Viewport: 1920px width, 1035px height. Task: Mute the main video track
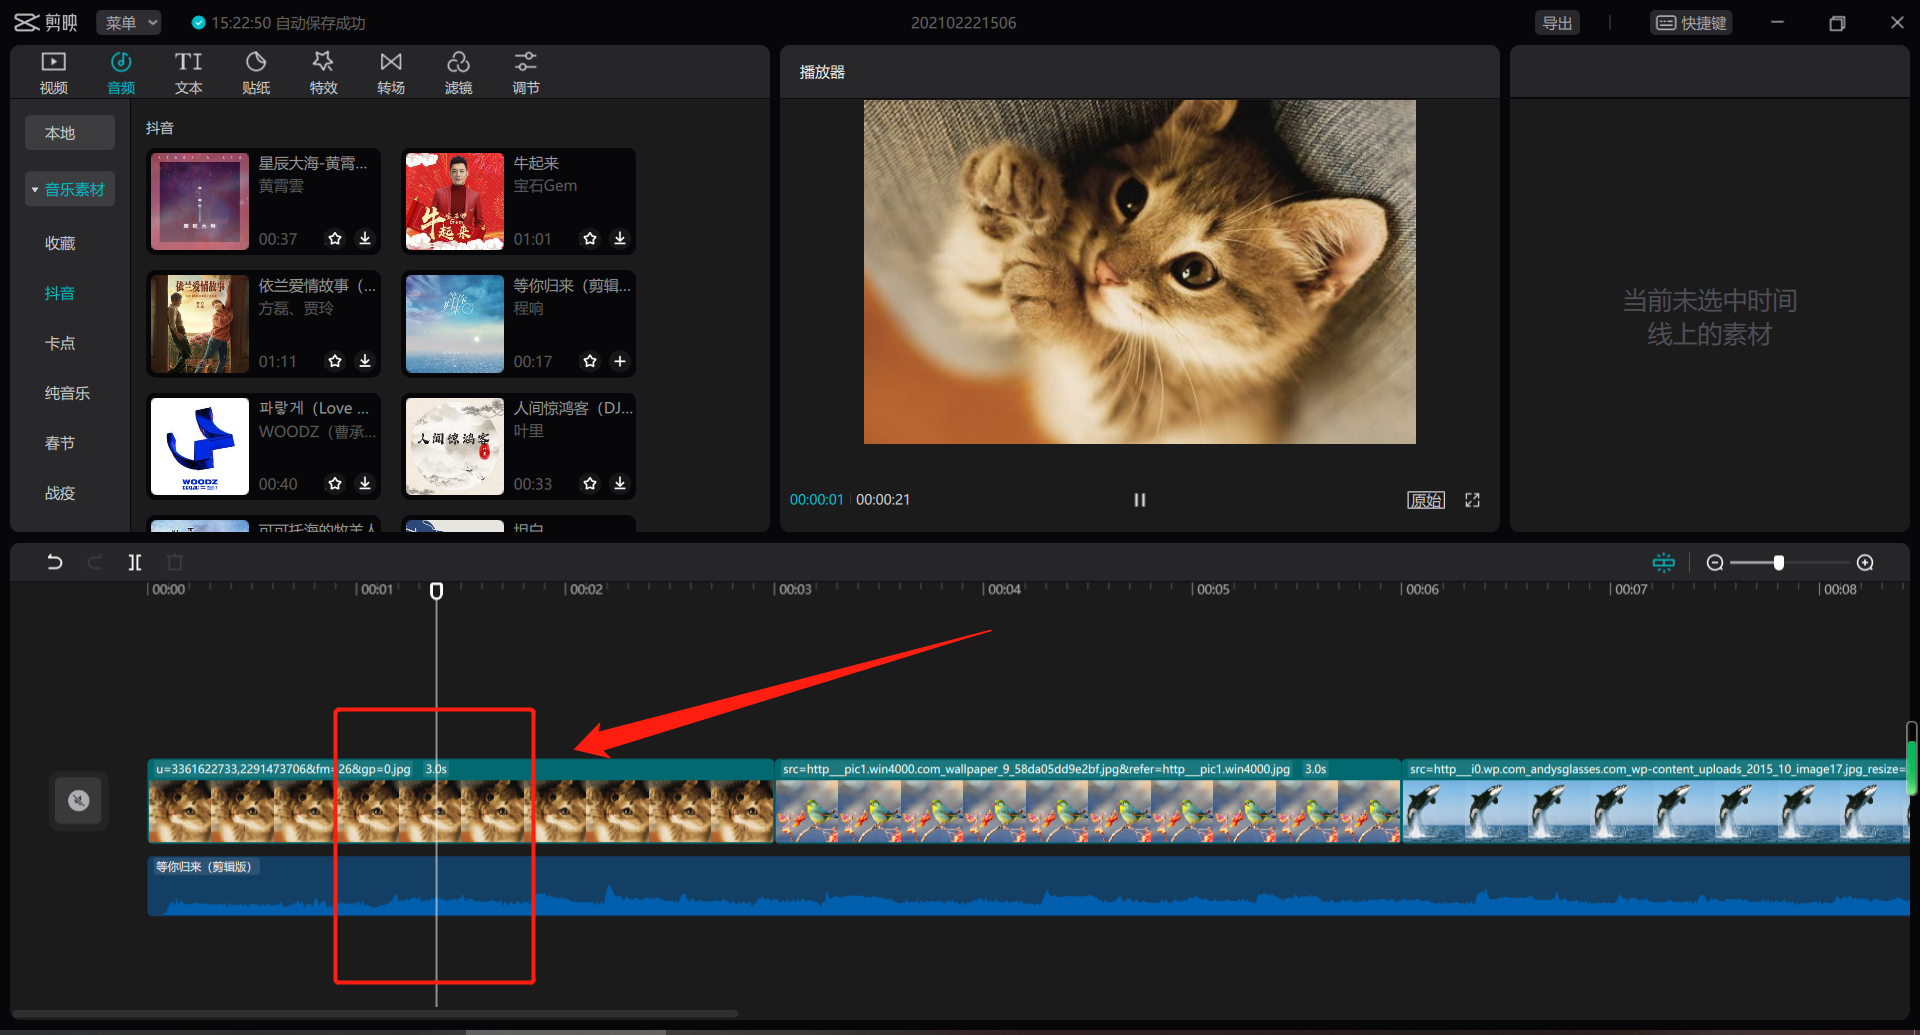tap(78, 800)
